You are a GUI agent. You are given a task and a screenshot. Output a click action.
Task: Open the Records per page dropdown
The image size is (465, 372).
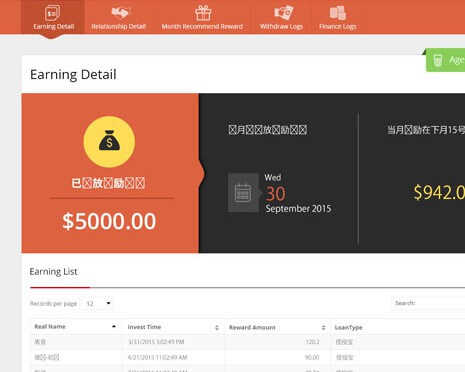click(97, 303)
